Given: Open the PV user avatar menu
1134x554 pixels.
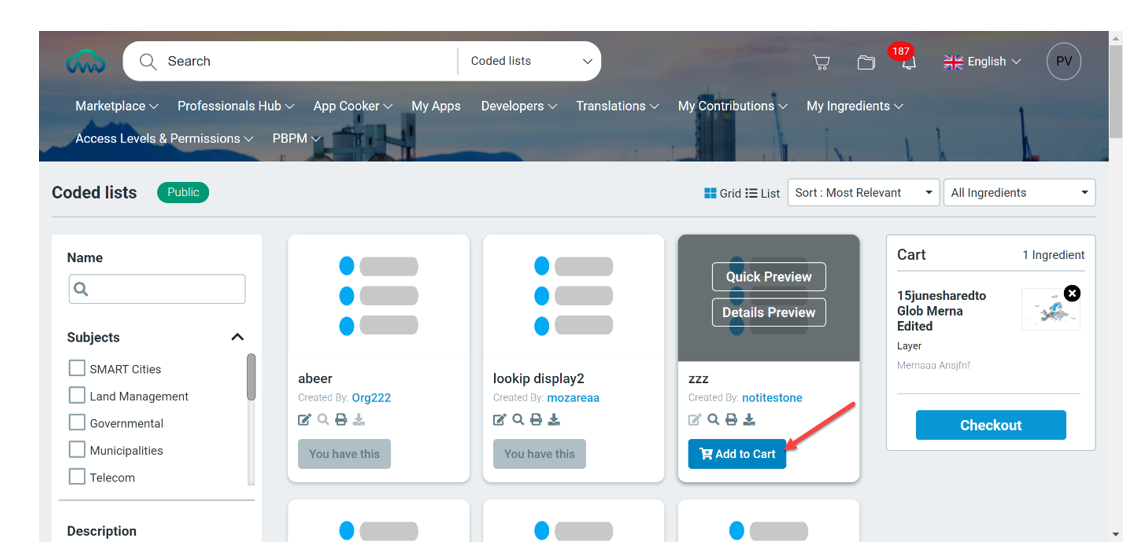Looking at the screenshot, I should (x=1064, y=61).
